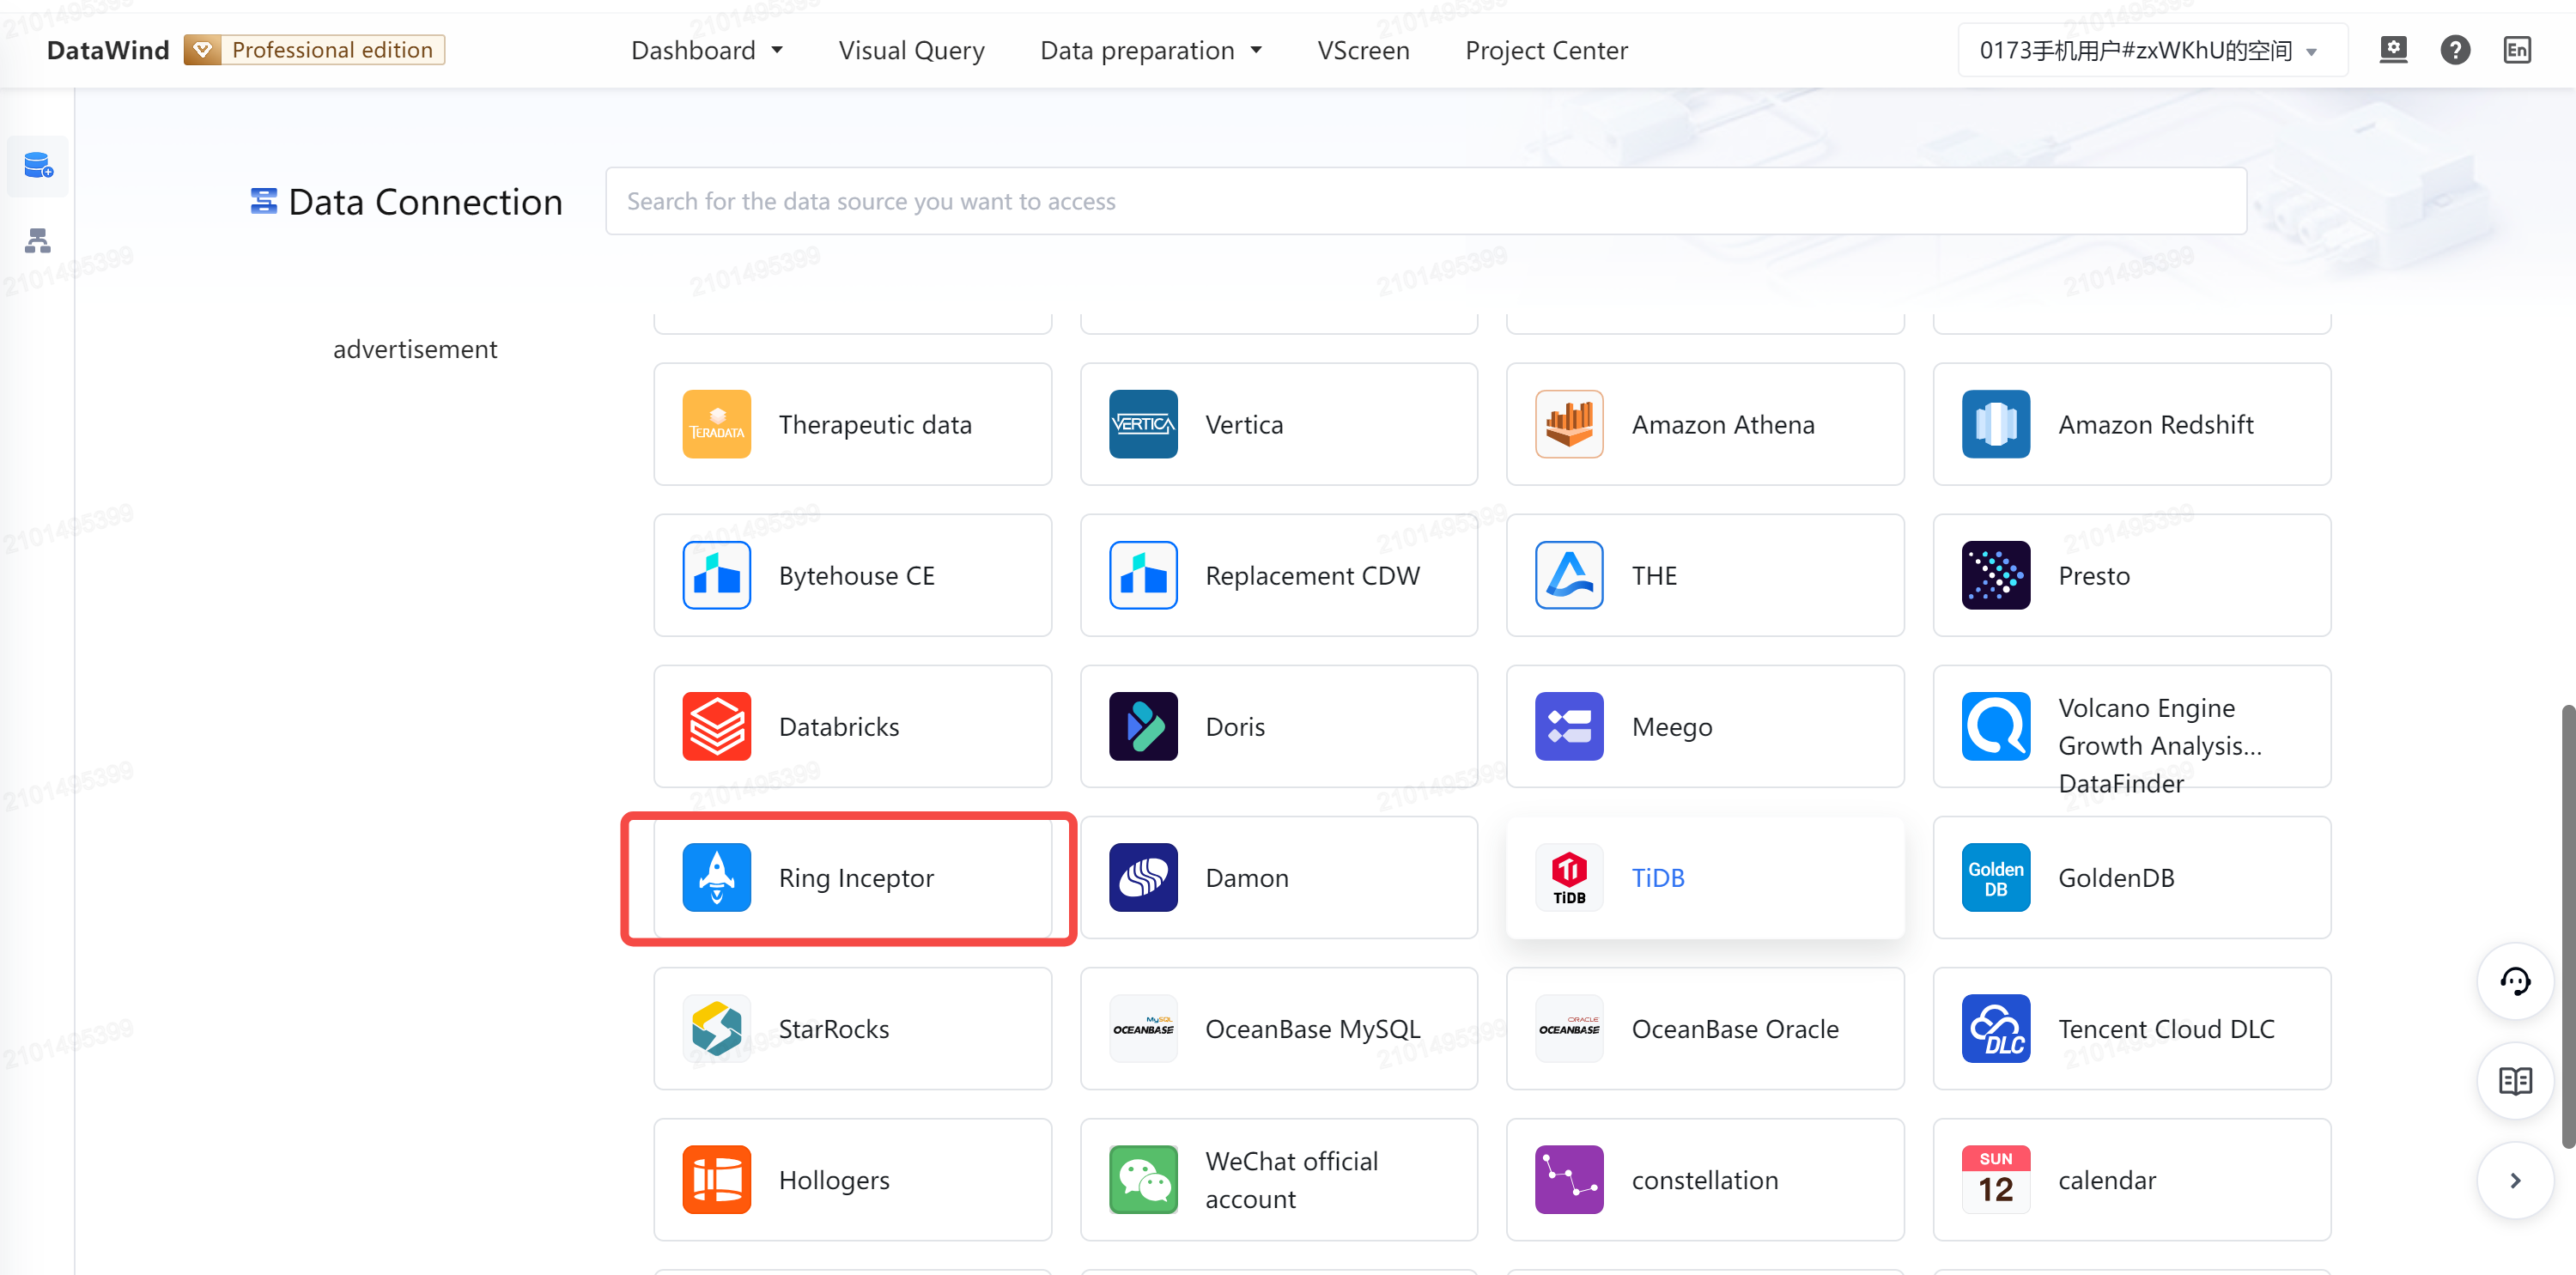Click the Databricks red layers icon

click(x=716, y=726)
